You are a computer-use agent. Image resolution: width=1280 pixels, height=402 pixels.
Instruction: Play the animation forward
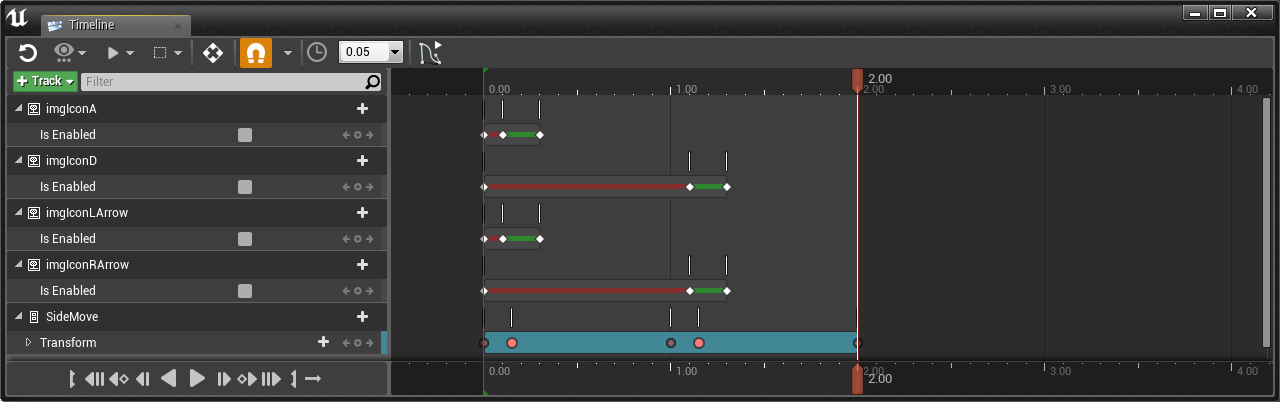(x=197, y=379)
